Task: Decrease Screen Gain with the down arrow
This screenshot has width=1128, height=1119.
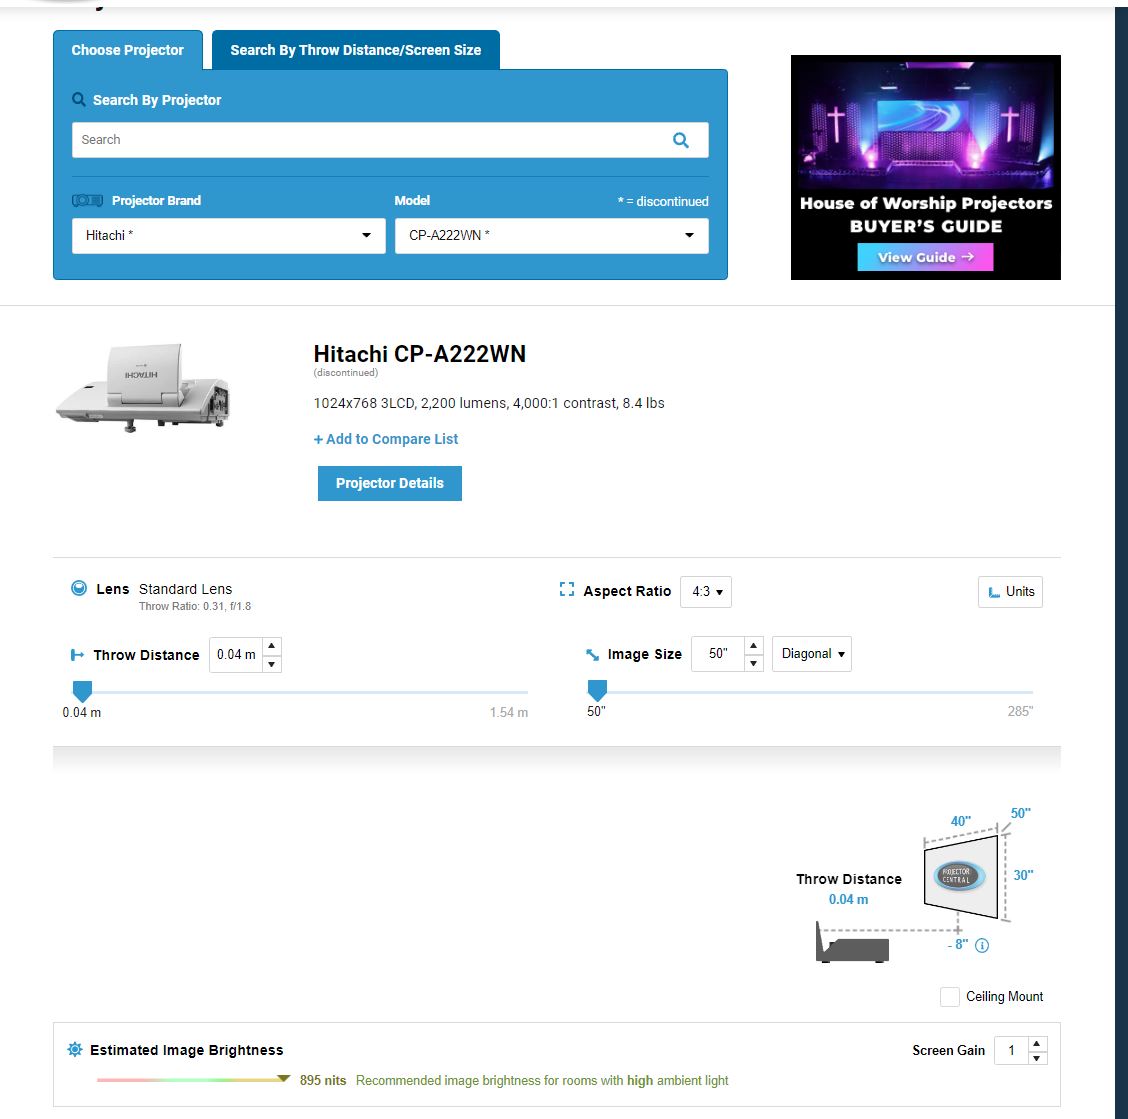Action: (x=1037, y=1058)
